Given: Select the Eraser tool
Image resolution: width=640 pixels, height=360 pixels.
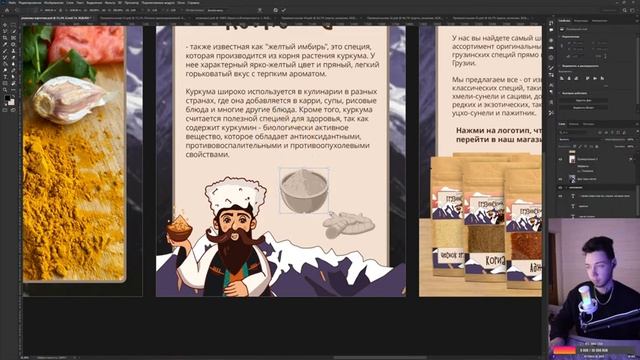Looking at the screenshot, I should (13, 58).
